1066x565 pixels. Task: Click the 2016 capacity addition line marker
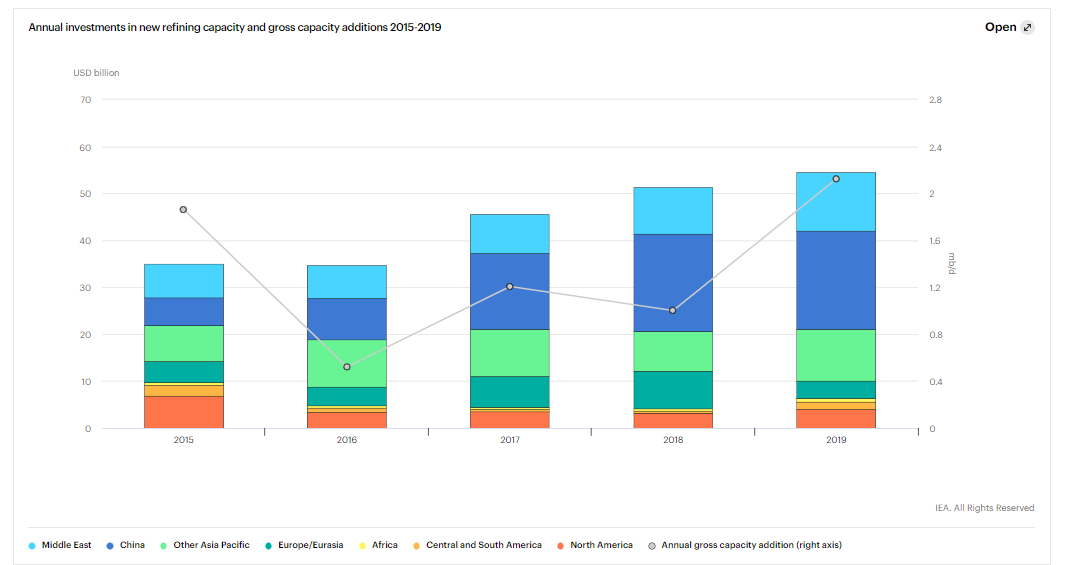tap(347, 366)
